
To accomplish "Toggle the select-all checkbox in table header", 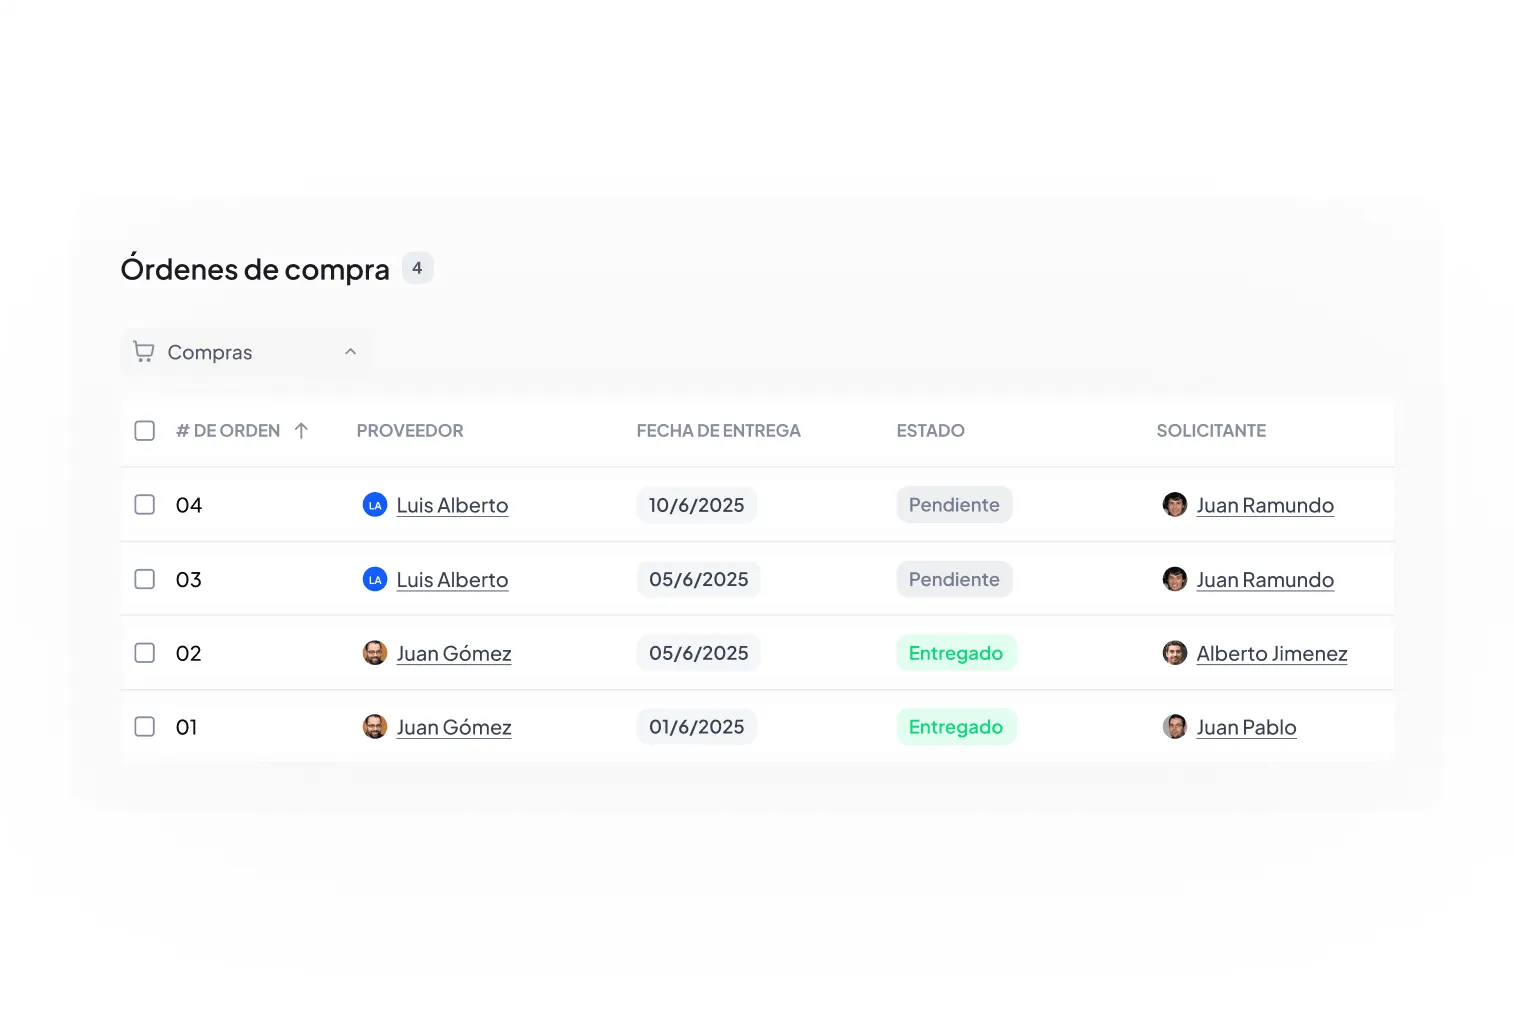I will (145, 431).
